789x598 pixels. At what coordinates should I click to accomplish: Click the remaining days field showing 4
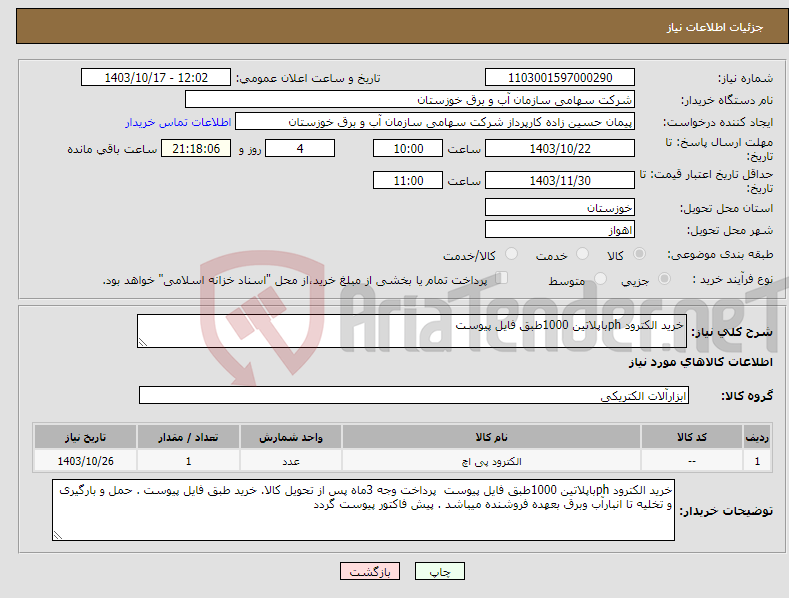(x=300, y=148)
